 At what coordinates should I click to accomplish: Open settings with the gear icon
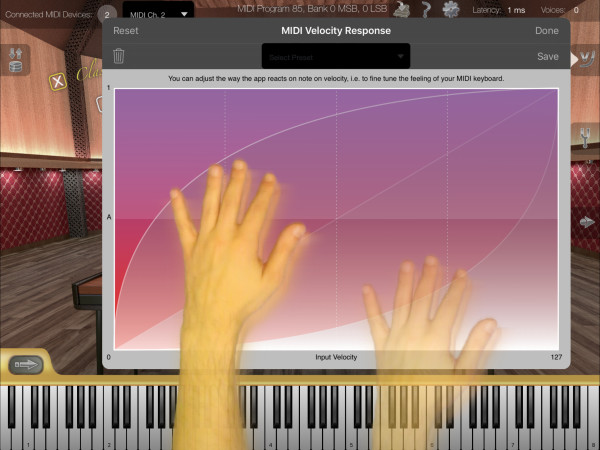coord(451,9)
